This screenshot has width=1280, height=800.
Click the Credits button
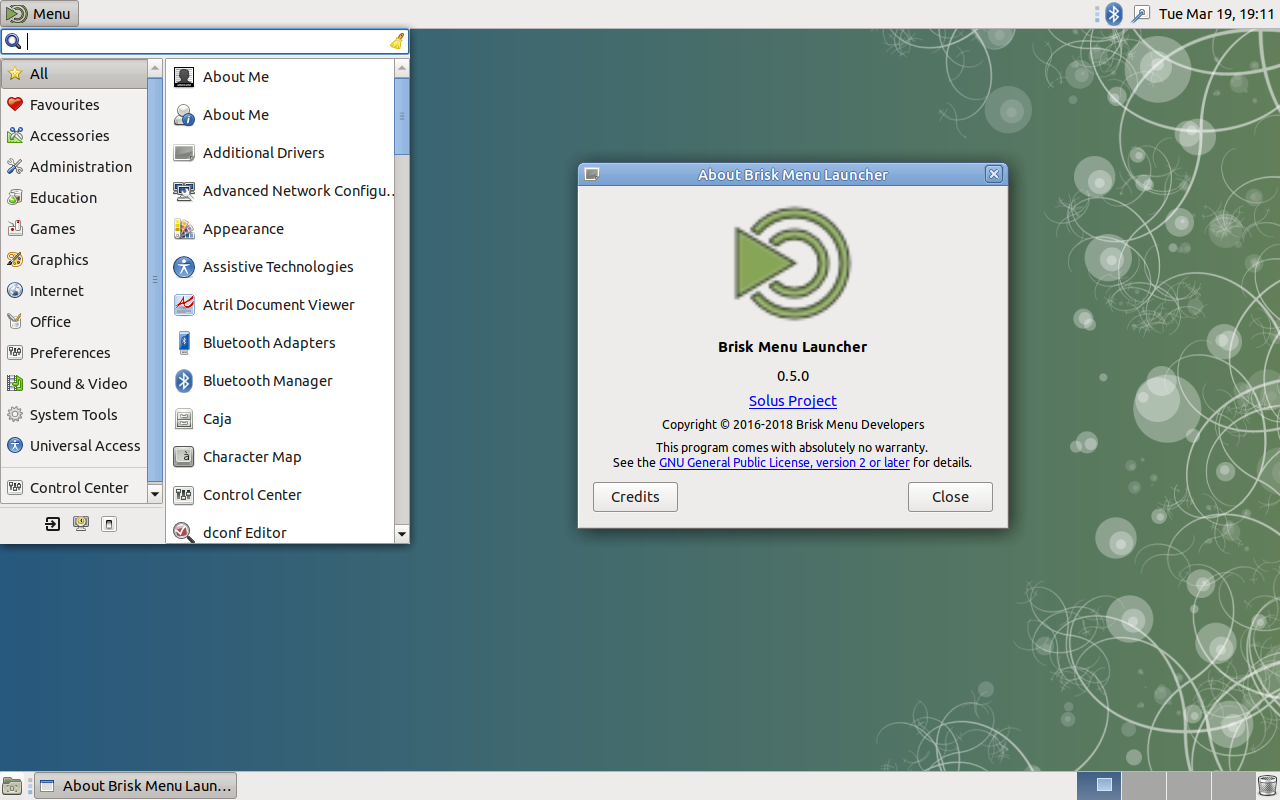click(635, 497)
